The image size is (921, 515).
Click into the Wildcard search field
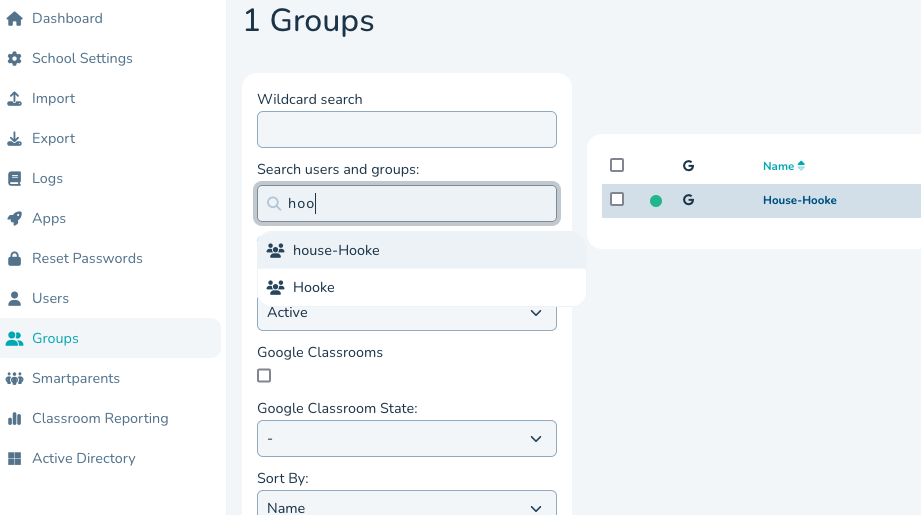tap(406, 130)
